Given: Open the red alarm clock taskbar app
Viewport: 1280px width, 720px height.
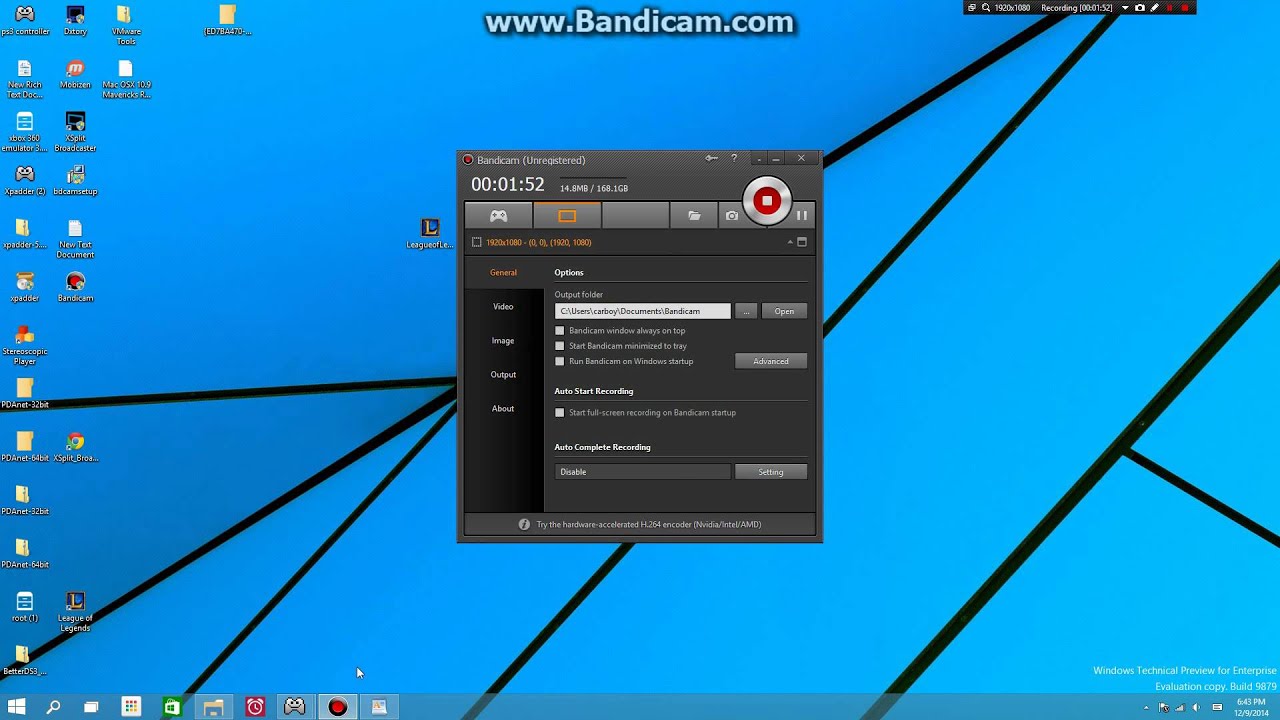Looking at the screenshot, I should point(255,707).
